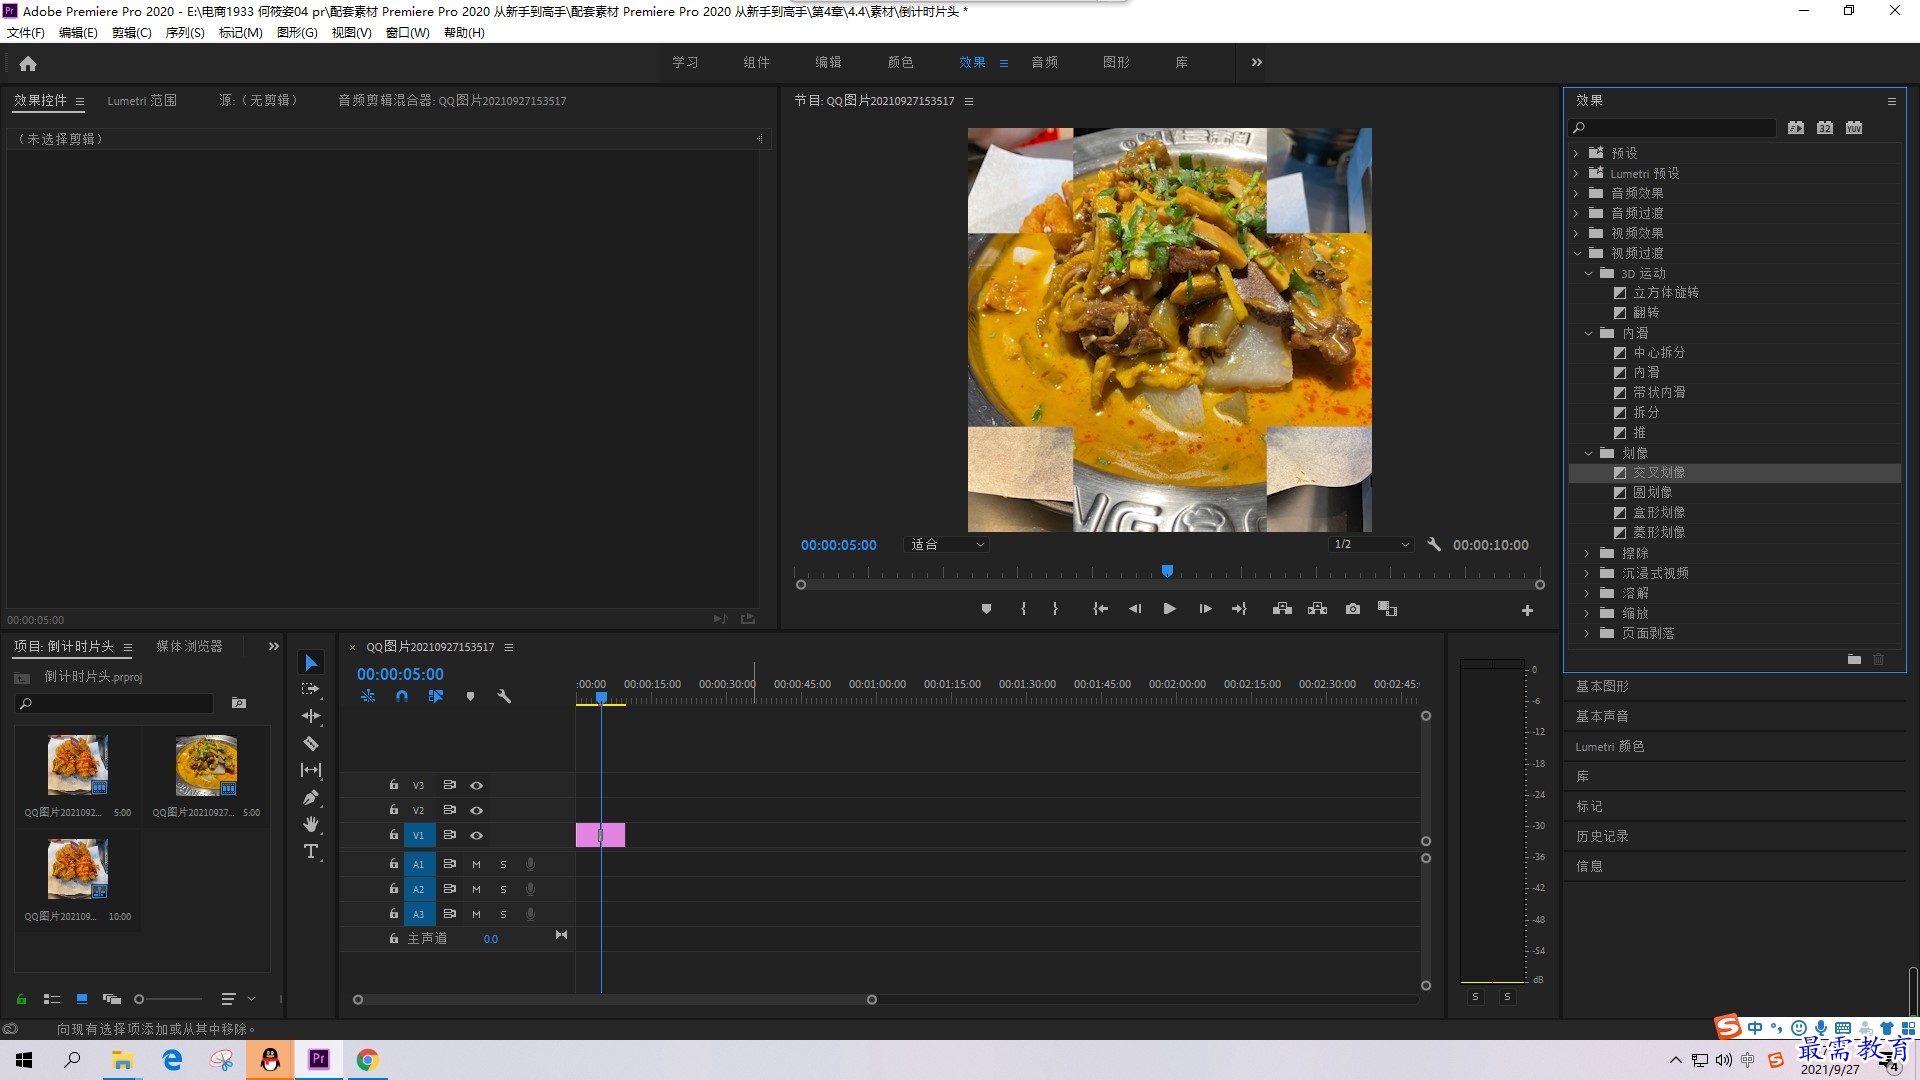This screenshot has height=1080, width=1920.
Task: Collapse the 视频过渡 folder
Action: coord(1576,253)
